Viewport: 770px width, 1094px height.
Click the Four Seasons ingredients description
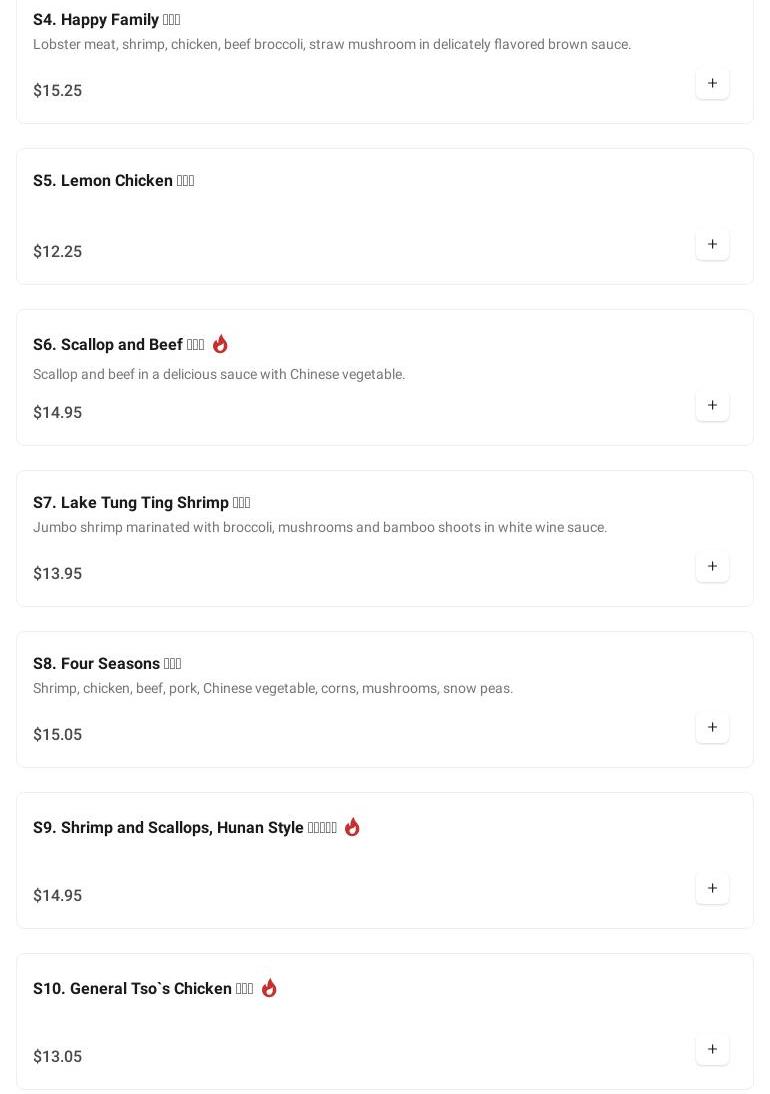[x=273, y=688]
